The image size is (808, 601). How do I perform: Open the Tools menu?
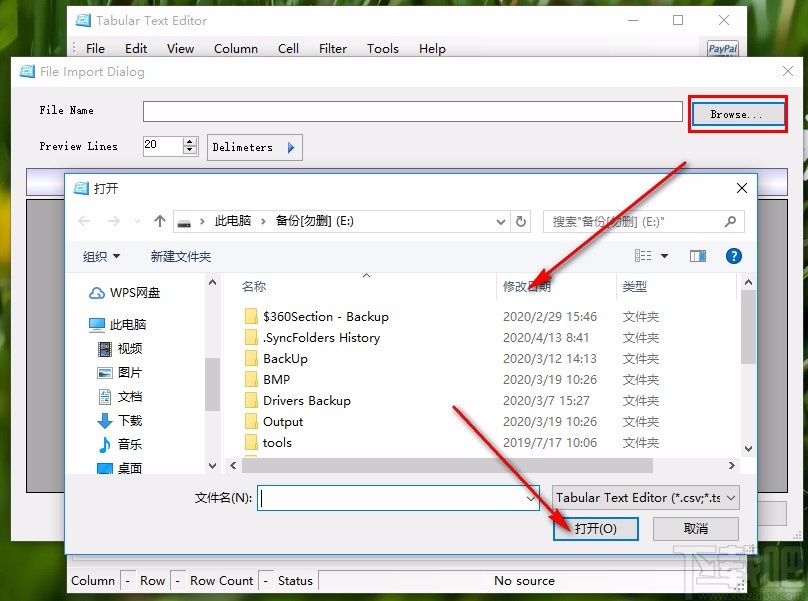383,48
